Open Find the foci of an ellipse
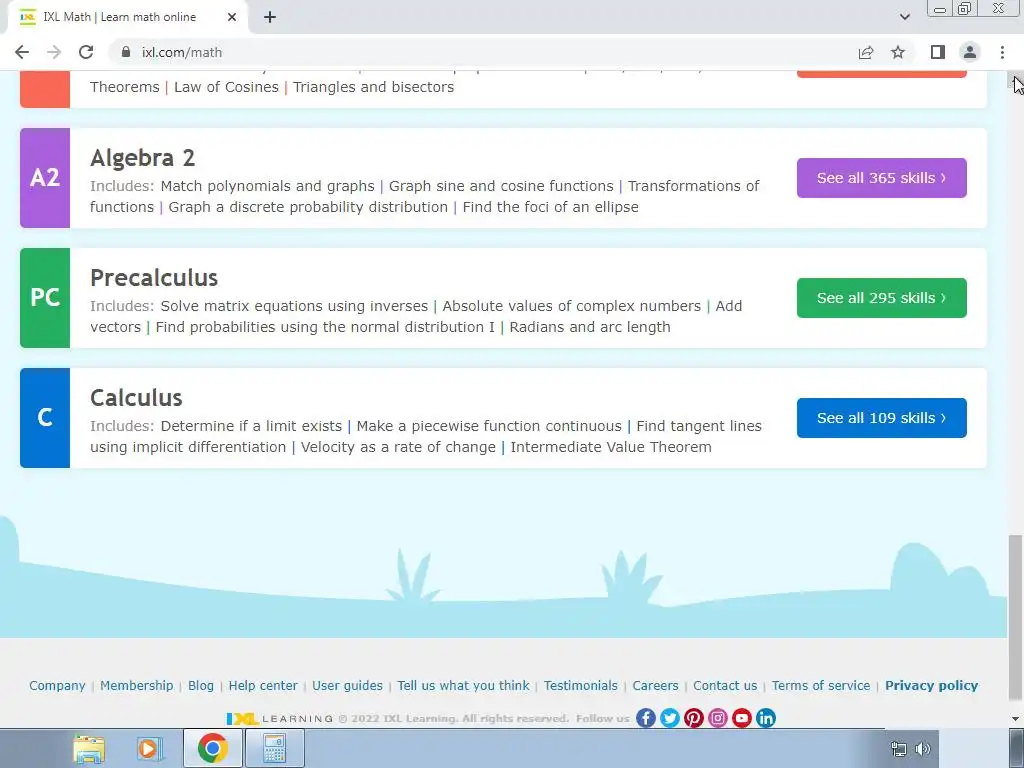 pos(551,207)
